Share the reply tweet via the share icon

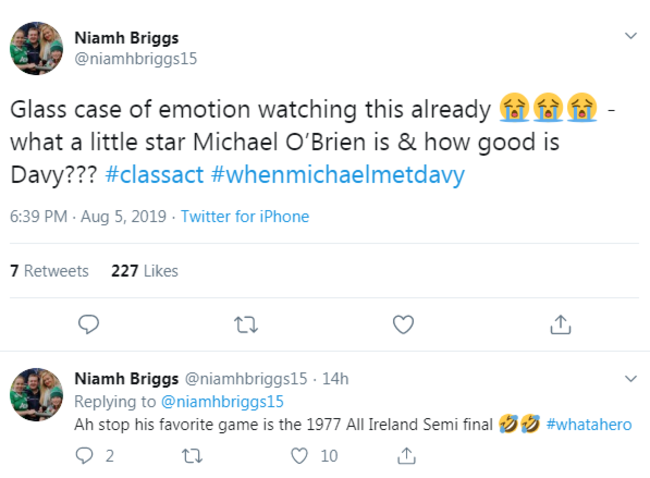coord(406,456)
